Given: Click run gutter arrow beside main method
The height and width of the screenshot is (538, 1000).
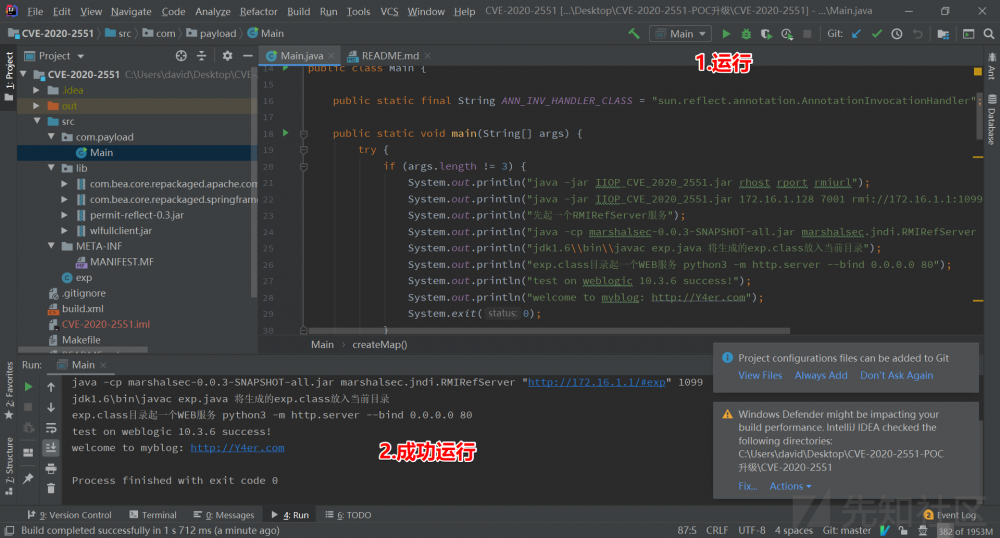Looking at the screenshot, I should [x=286, y=133].
